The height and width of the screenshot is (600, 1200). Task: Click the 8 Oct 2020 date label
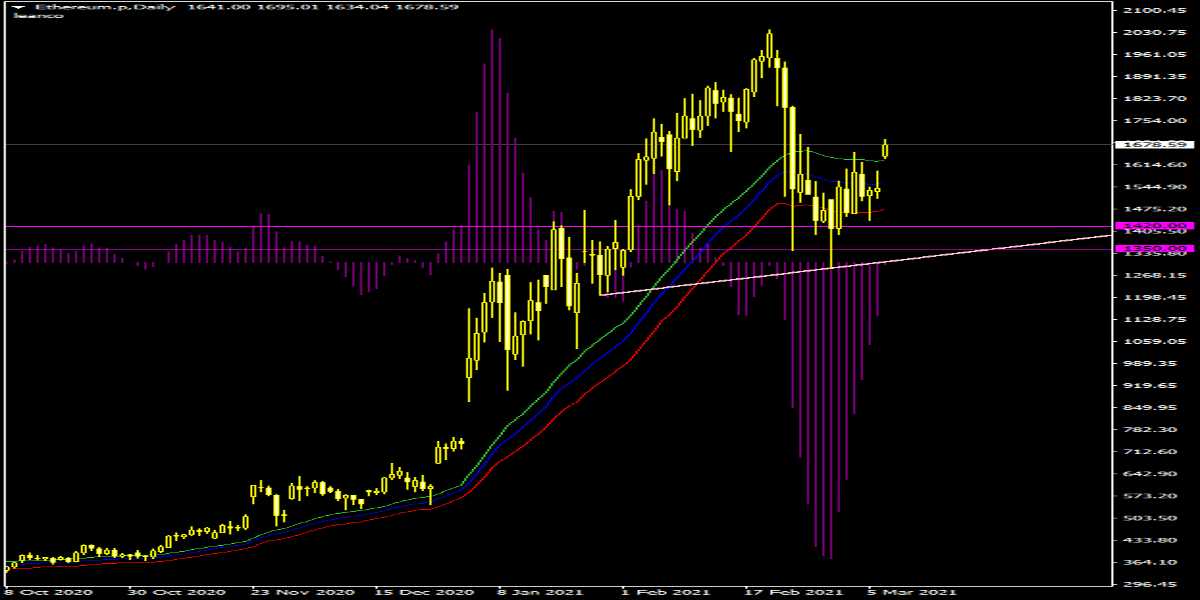48,592
